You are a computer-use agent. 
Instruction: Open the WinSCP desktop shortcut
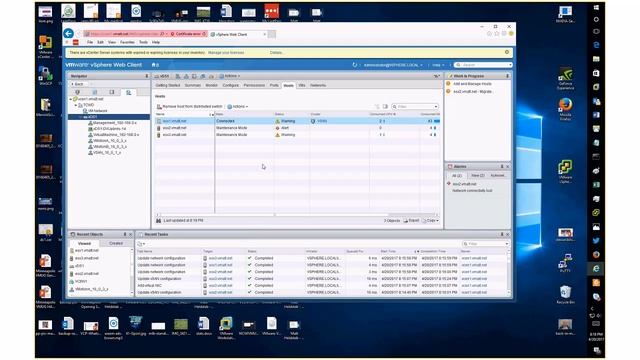[x=45, y=76]
